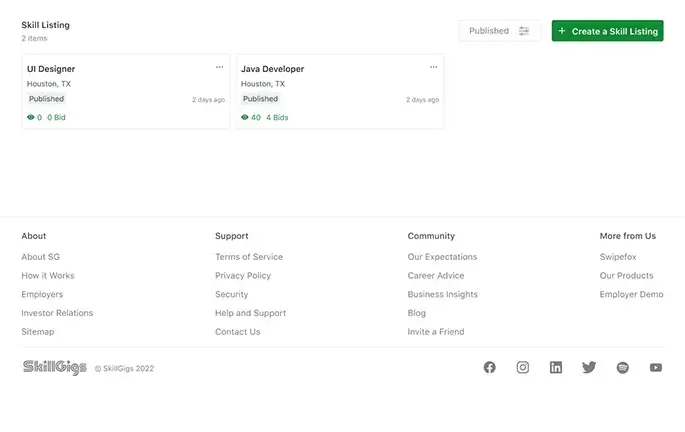Open Java Developer card options menu

pyautogui.click(x=433, y=67)
